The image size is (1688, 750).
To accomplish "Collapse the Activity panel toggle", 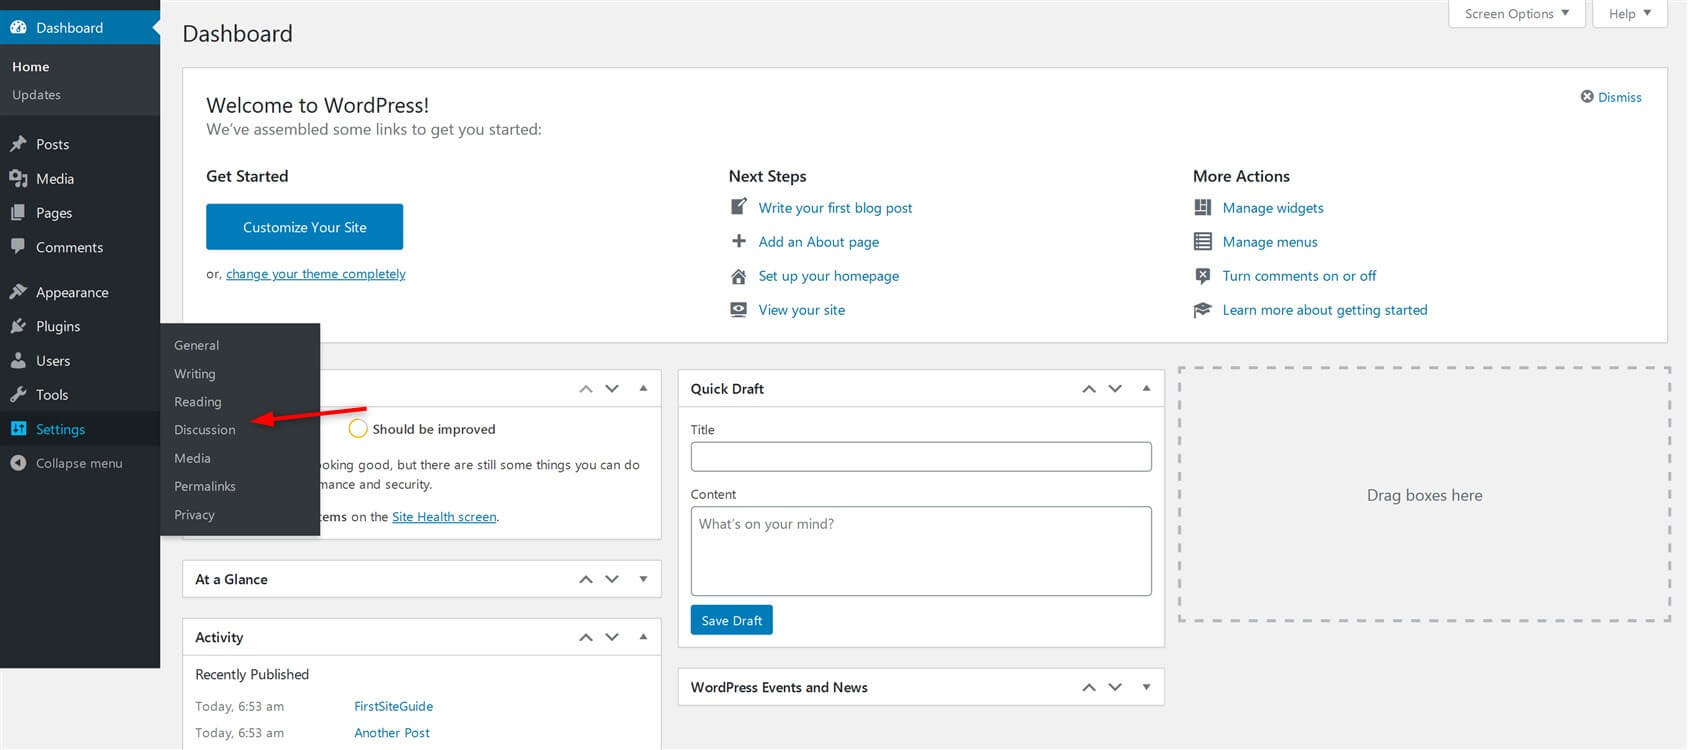I will click(643, 637).
